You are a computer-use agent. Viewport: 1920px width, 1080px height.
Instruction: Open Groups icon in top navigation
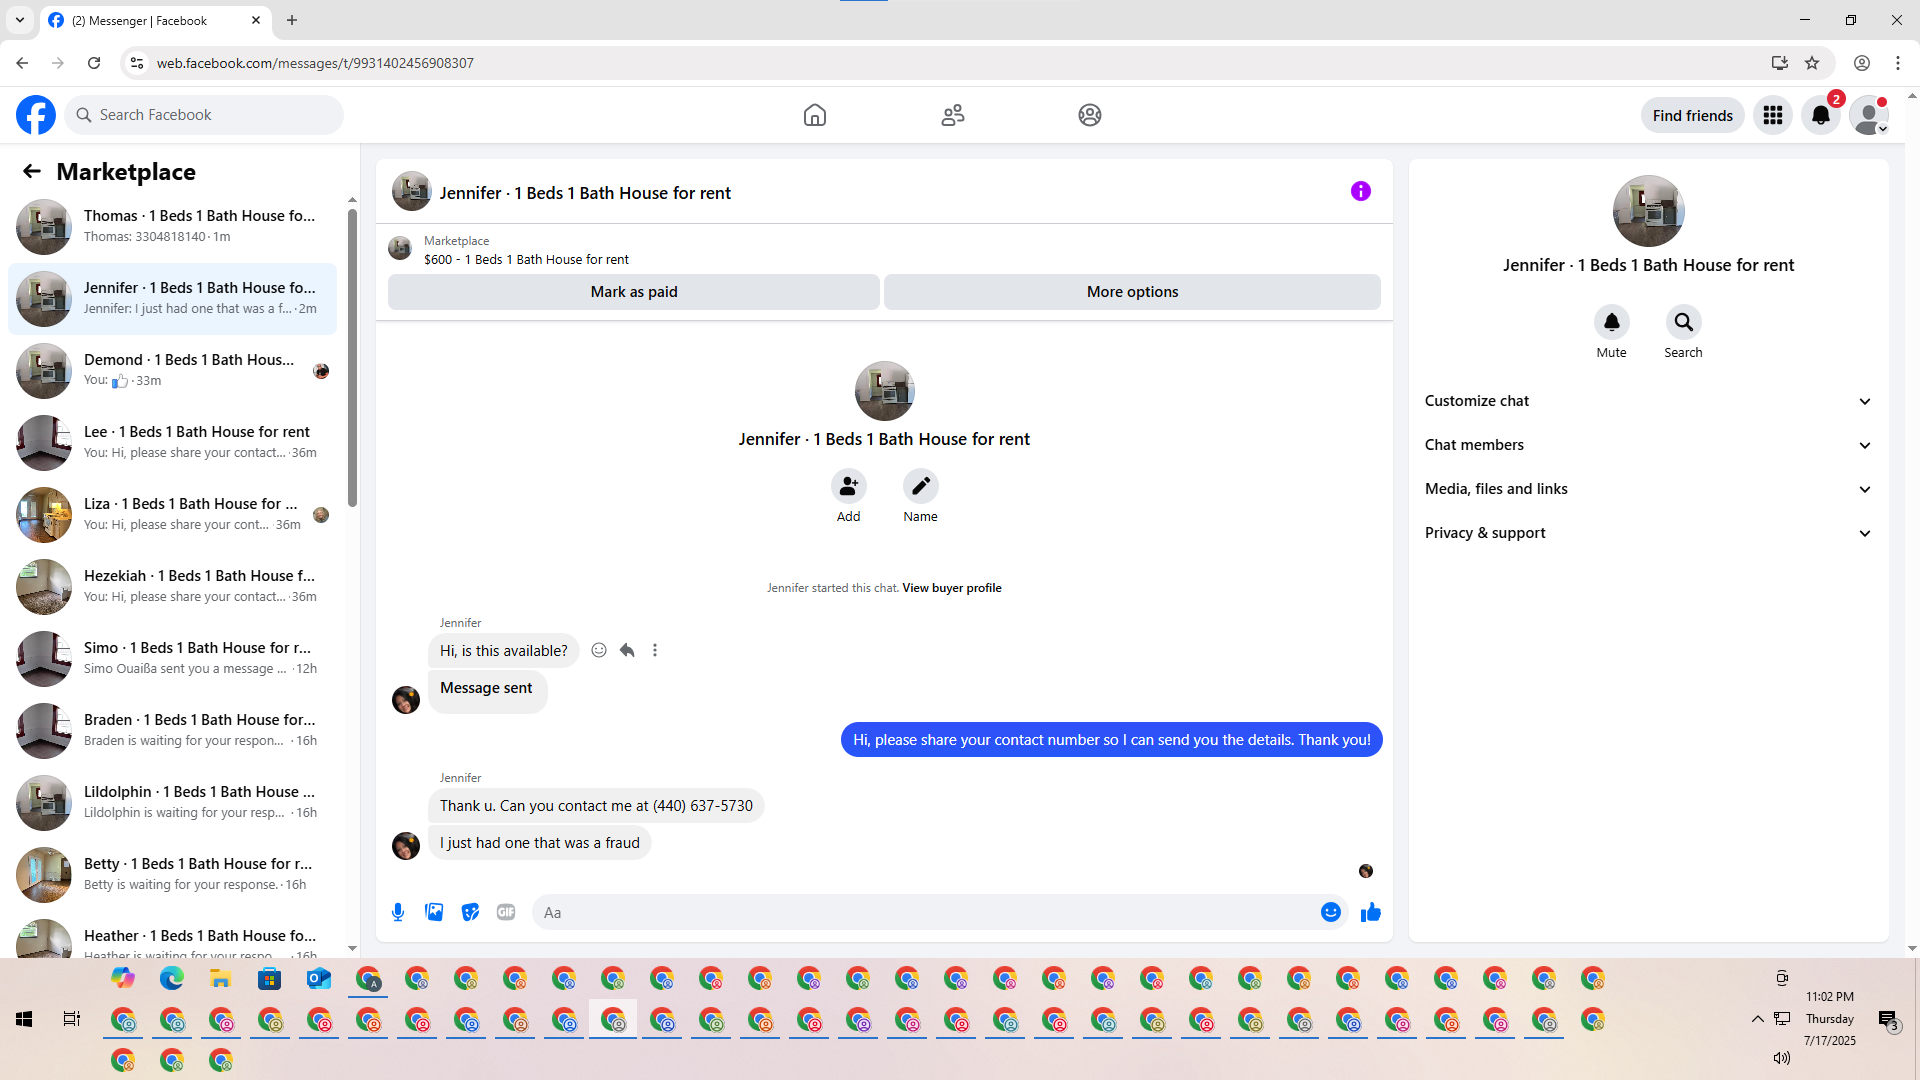(1090, 115)
